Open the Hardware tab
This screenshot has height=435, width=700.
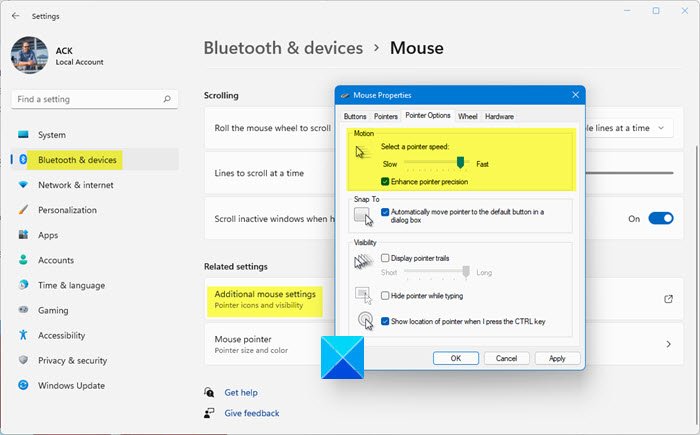499,116
